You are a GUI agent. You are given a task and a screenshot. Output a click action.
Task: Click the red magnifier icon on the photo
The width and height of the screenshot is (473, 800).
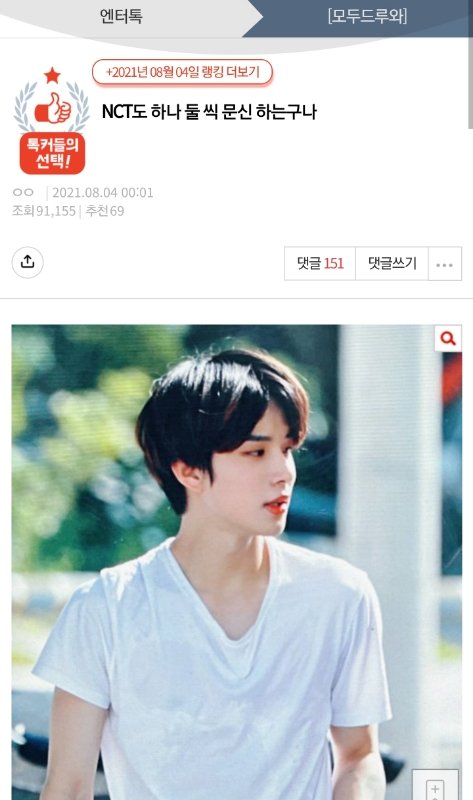pyautogui.click(x=448, y=338)
